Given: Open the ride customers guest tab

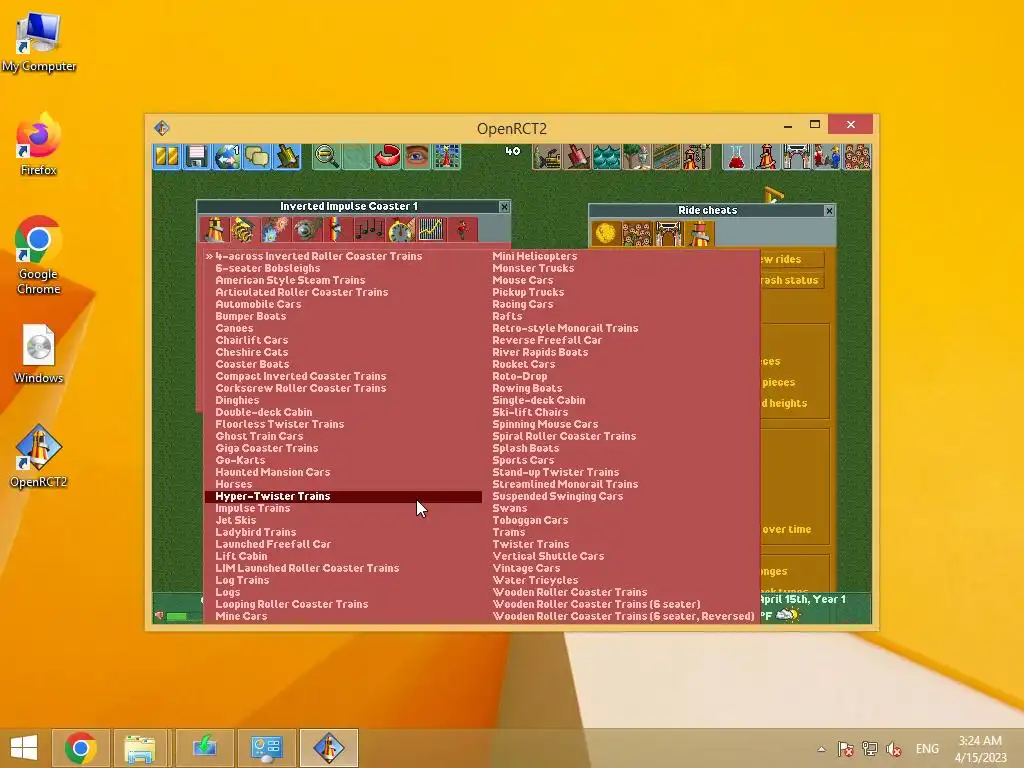Looking at the screenshot, I should (x=462, y=230).
